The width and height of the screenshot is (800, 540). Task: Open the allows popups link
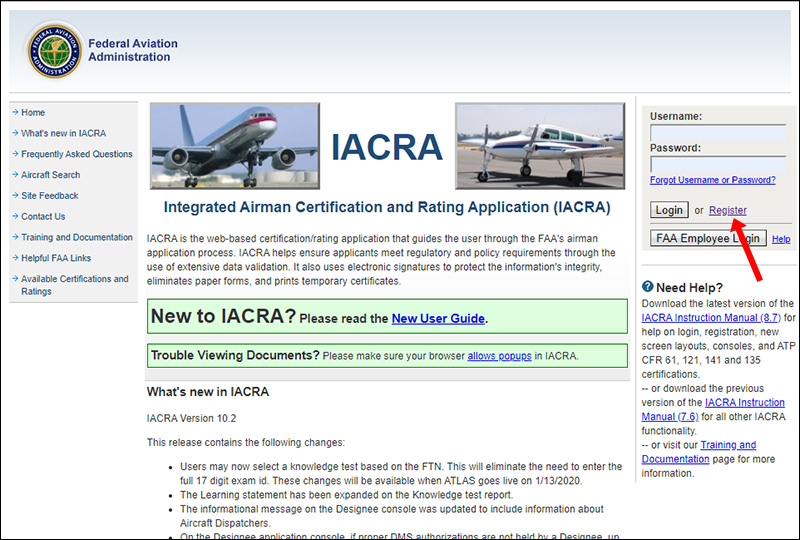point(499,356)
